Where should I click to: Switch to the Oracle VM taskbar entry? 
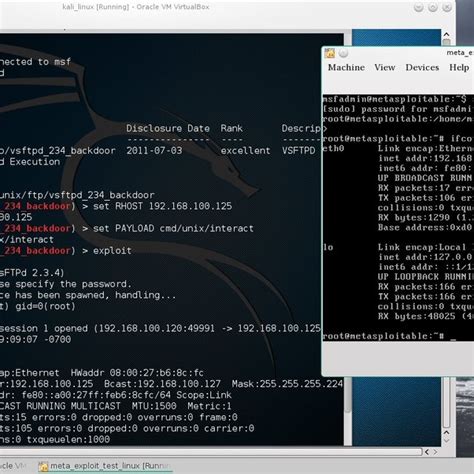click(13, 466)
